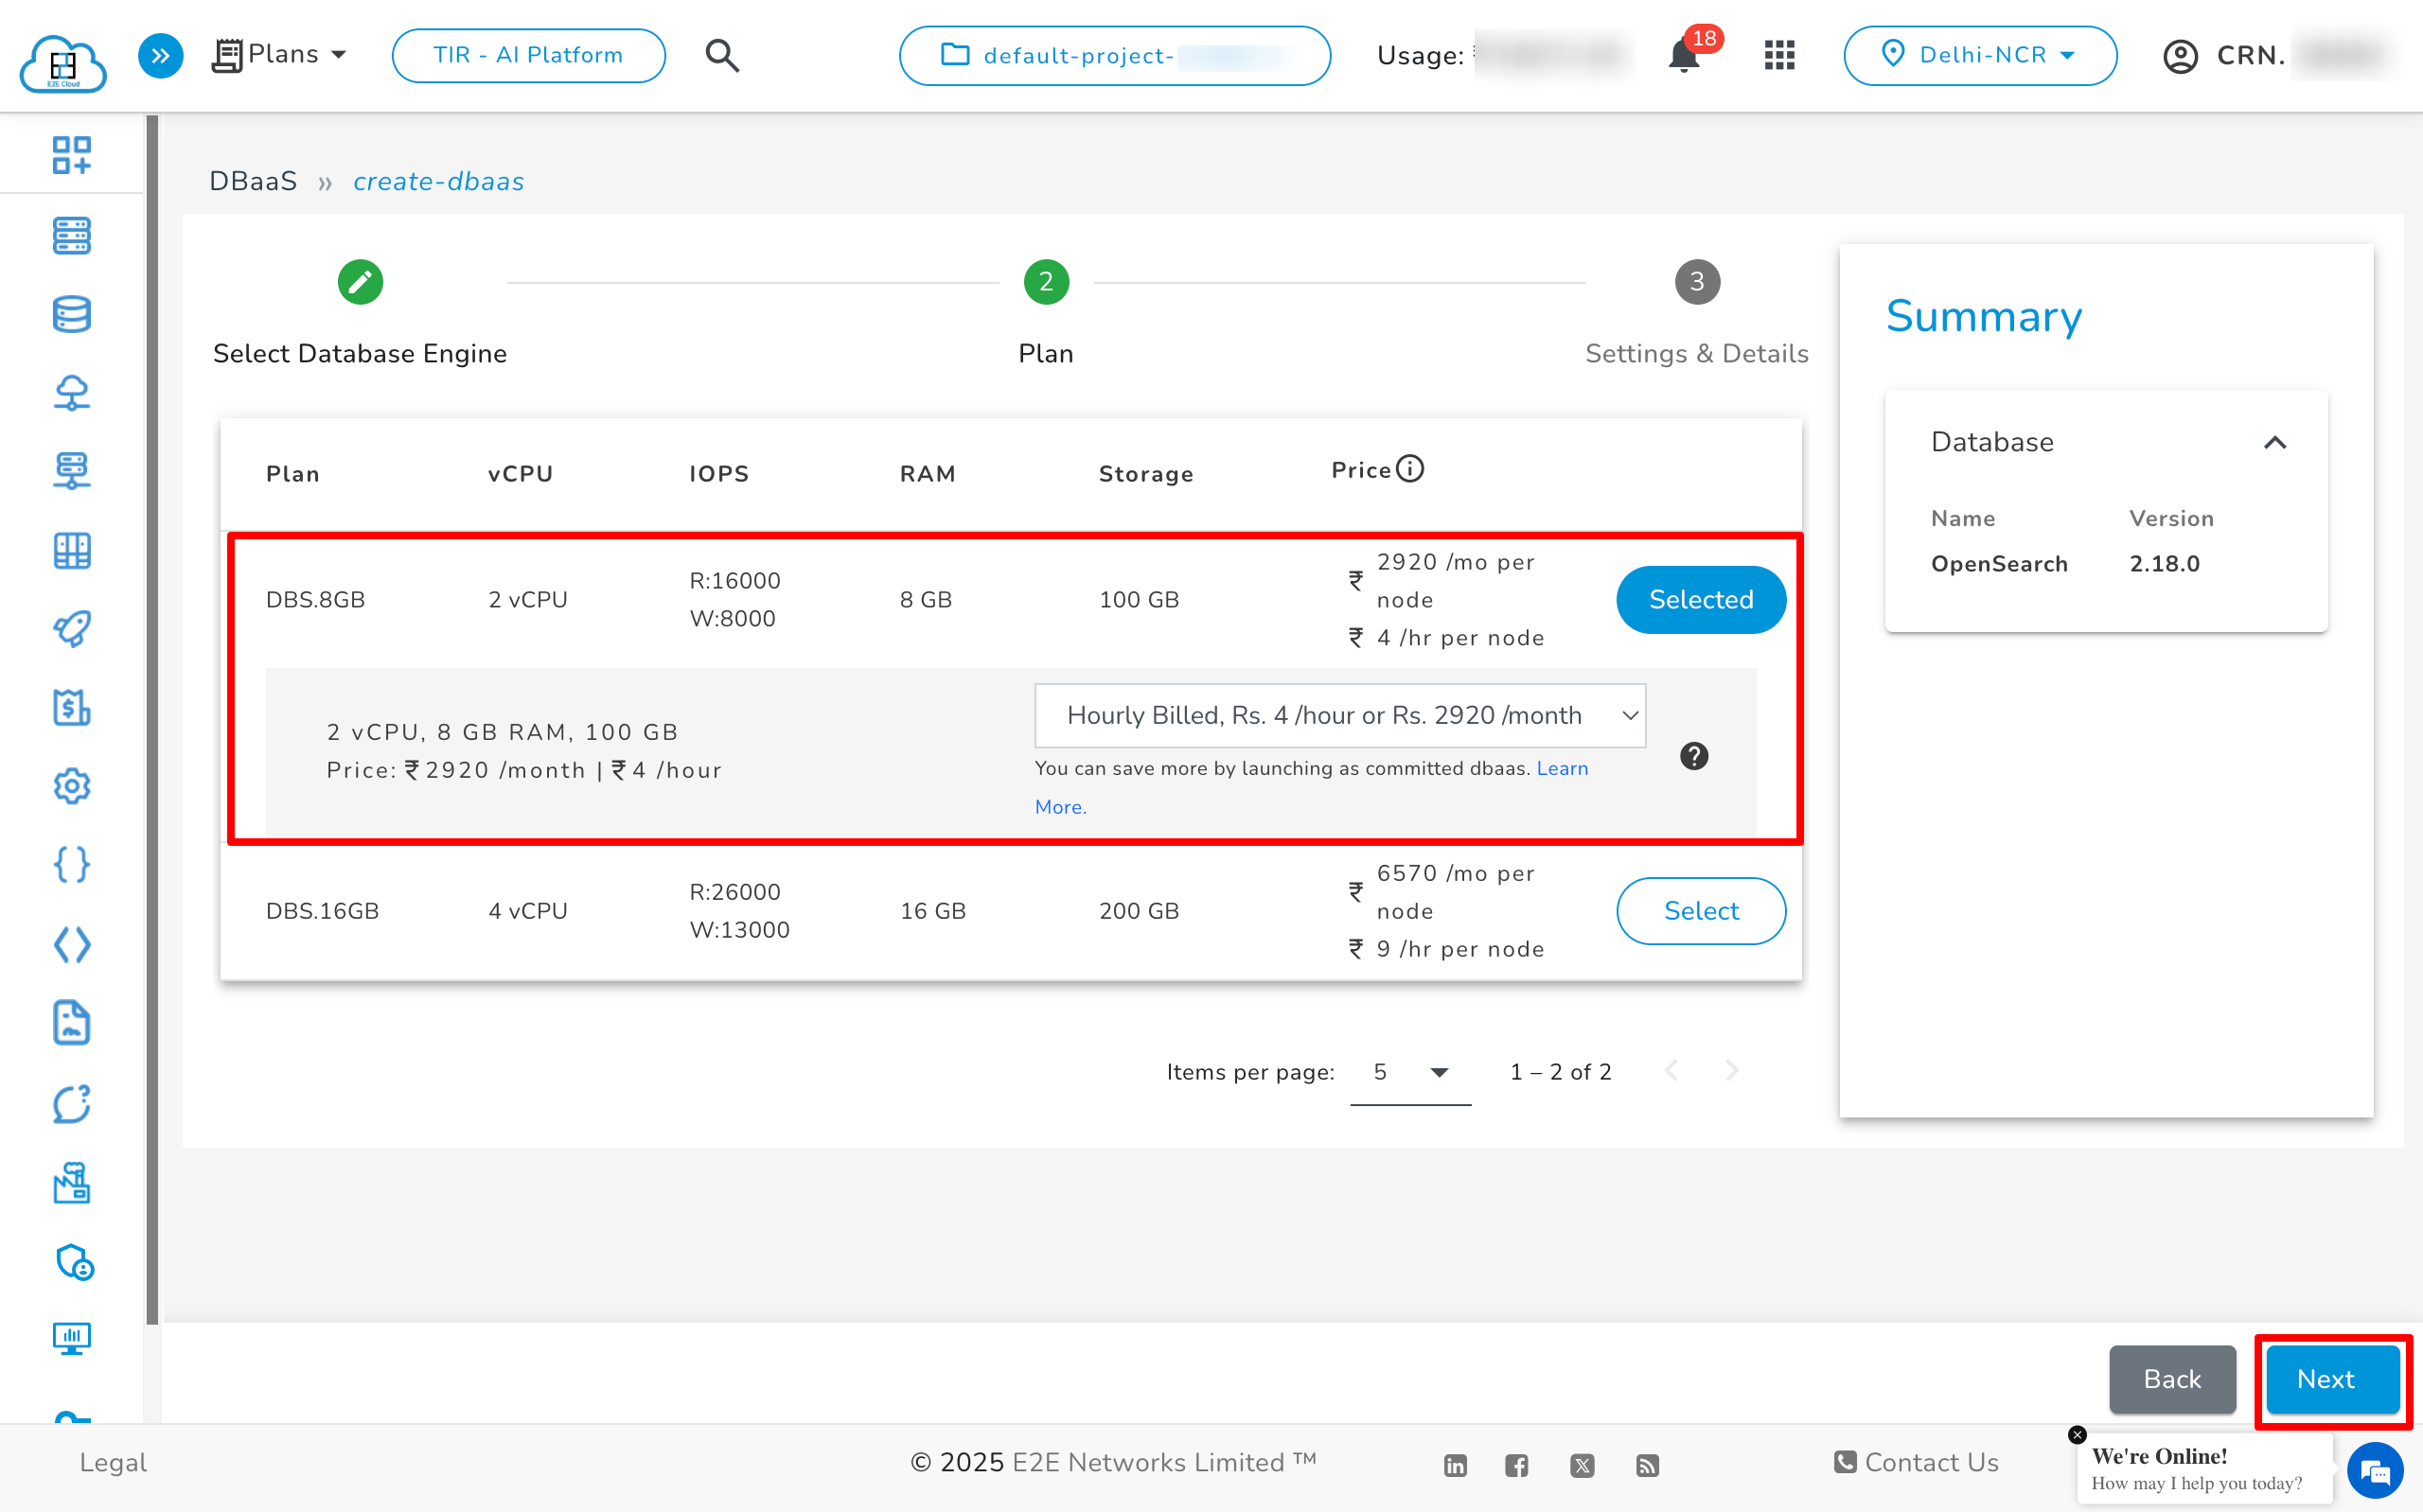The image size is (2423, 1512).
Task: Open the Delhi-NCR region dropdown
Action: click(x=1979, y=55)
